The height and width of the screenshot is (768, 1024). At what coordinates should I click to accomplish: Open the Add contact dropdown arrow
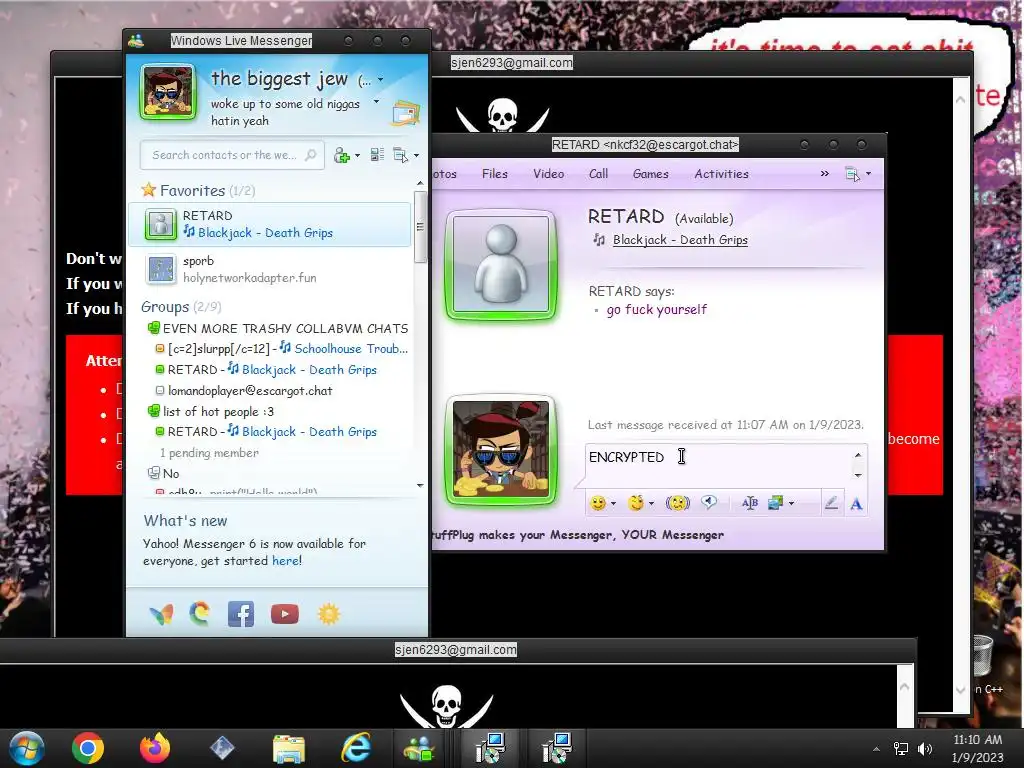357,155
